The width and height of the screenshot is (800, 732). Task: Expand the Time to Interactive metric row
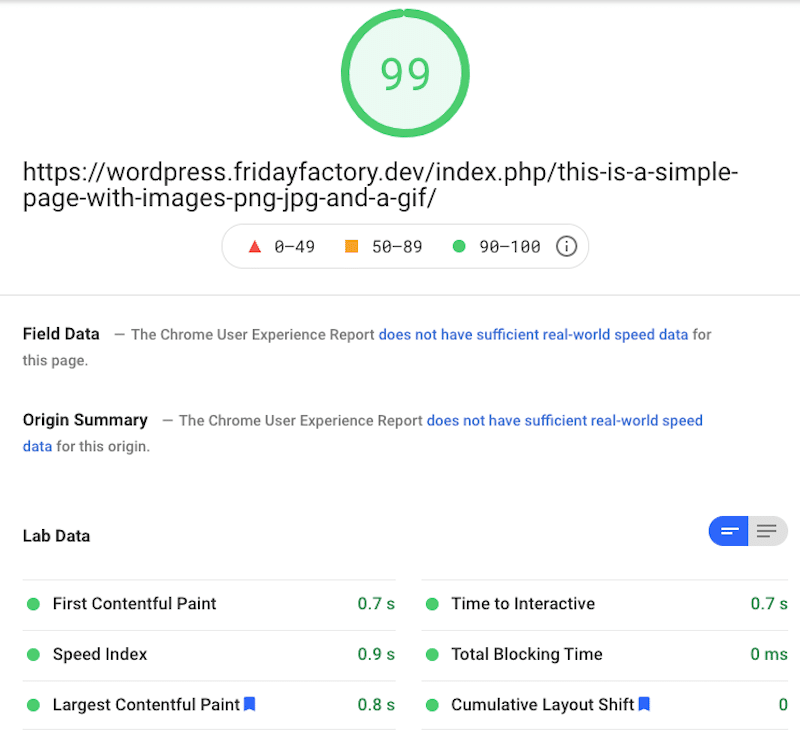coord(605,604)
